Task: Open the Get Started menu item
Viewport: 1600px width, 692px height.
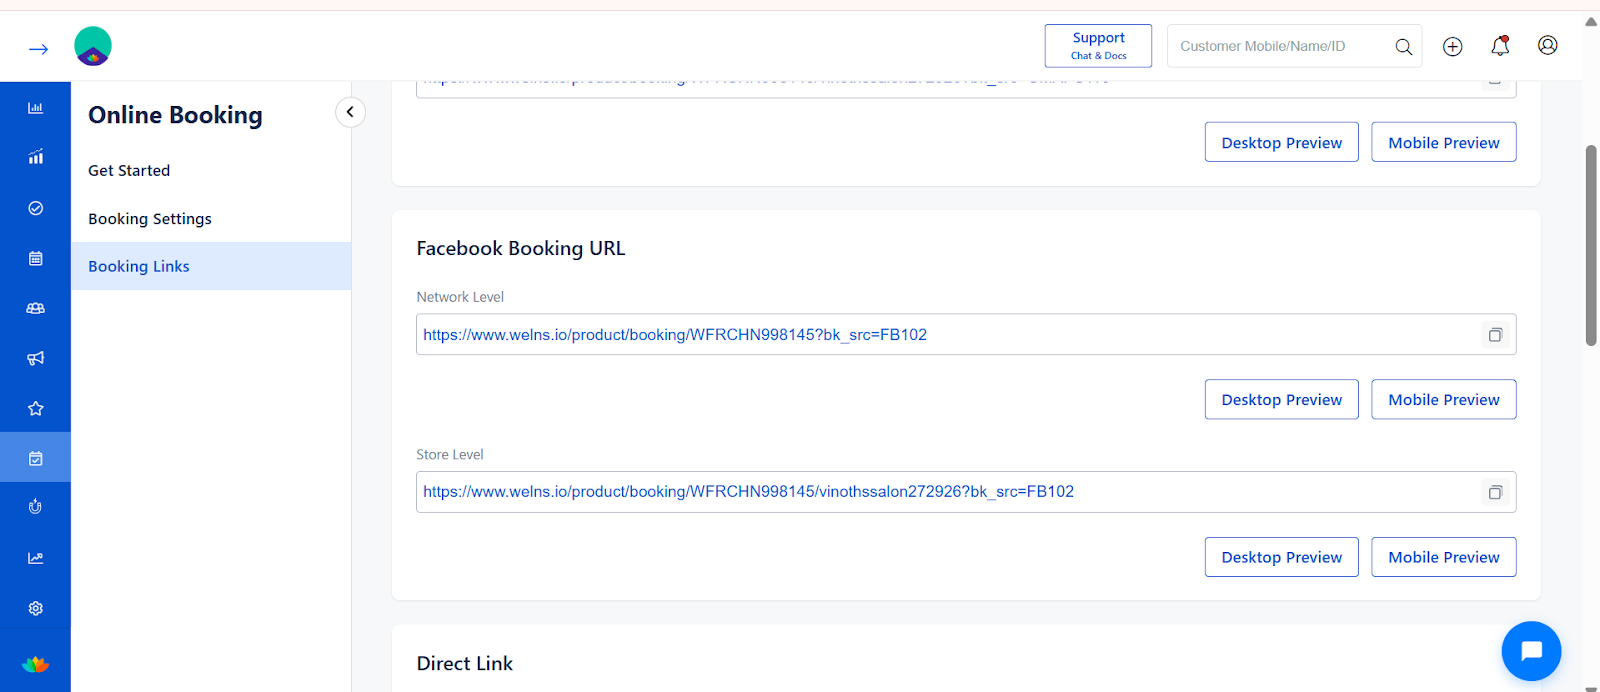Action: coord(129,170)
